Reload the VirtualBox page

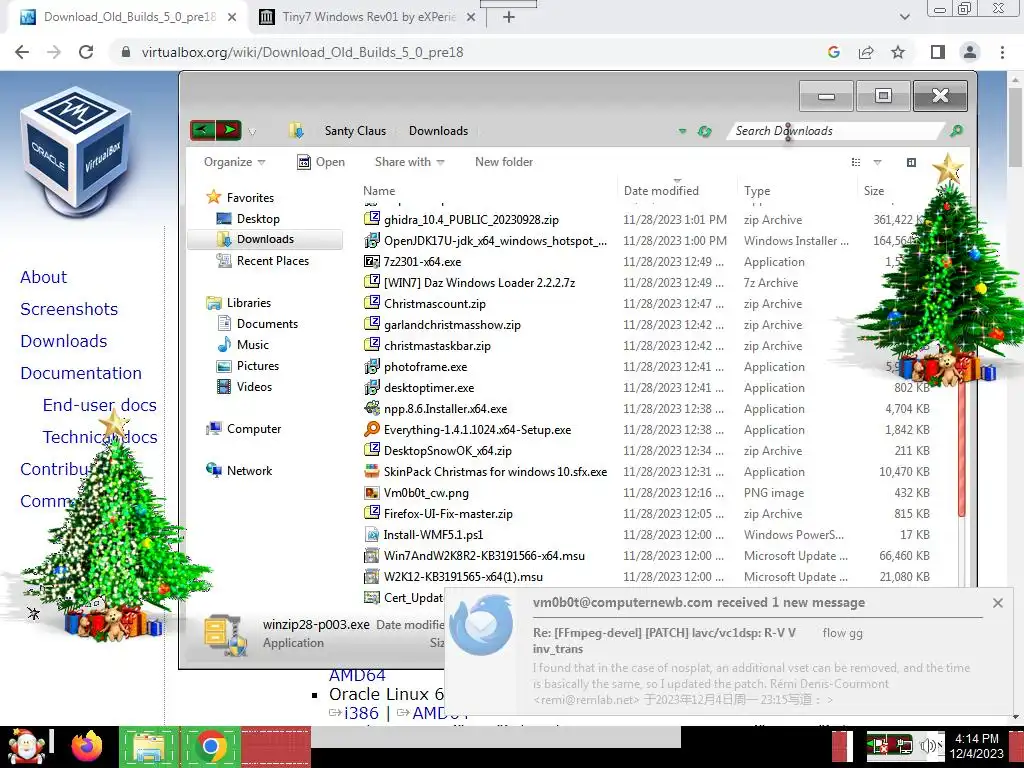[x=86, y=52]
